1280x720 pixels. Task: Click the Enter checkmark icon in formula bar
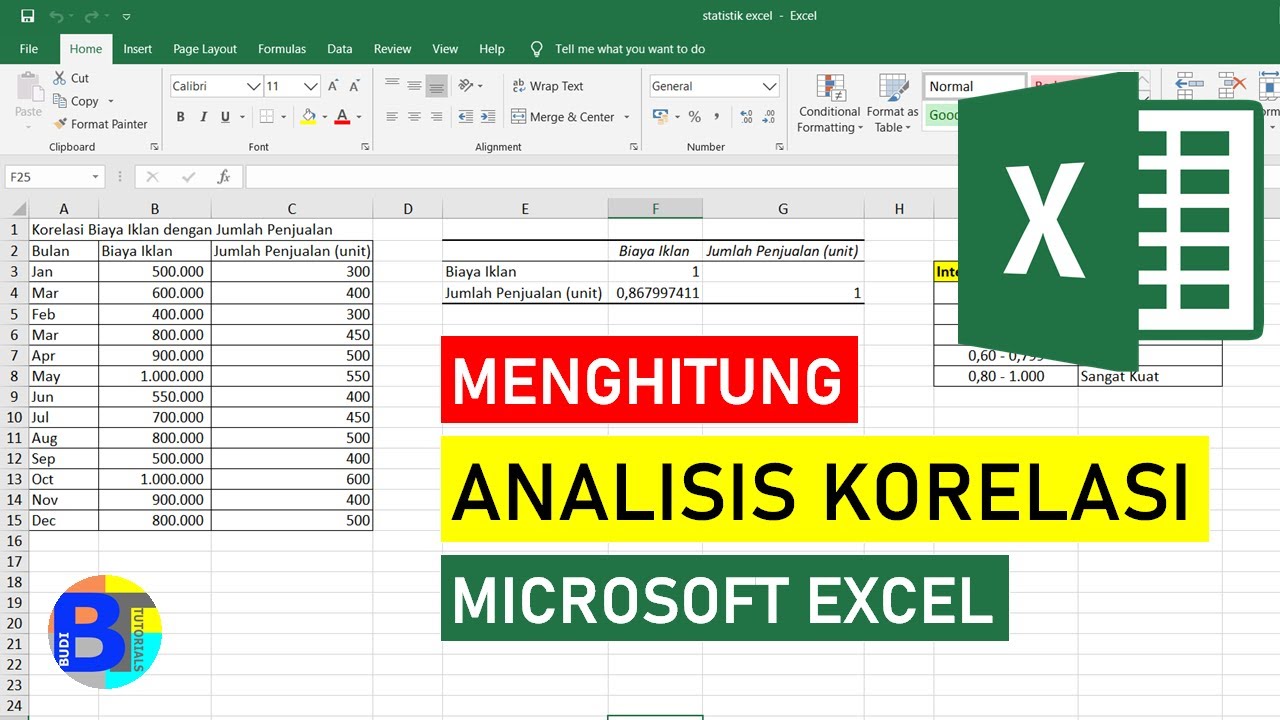point(188,177)
